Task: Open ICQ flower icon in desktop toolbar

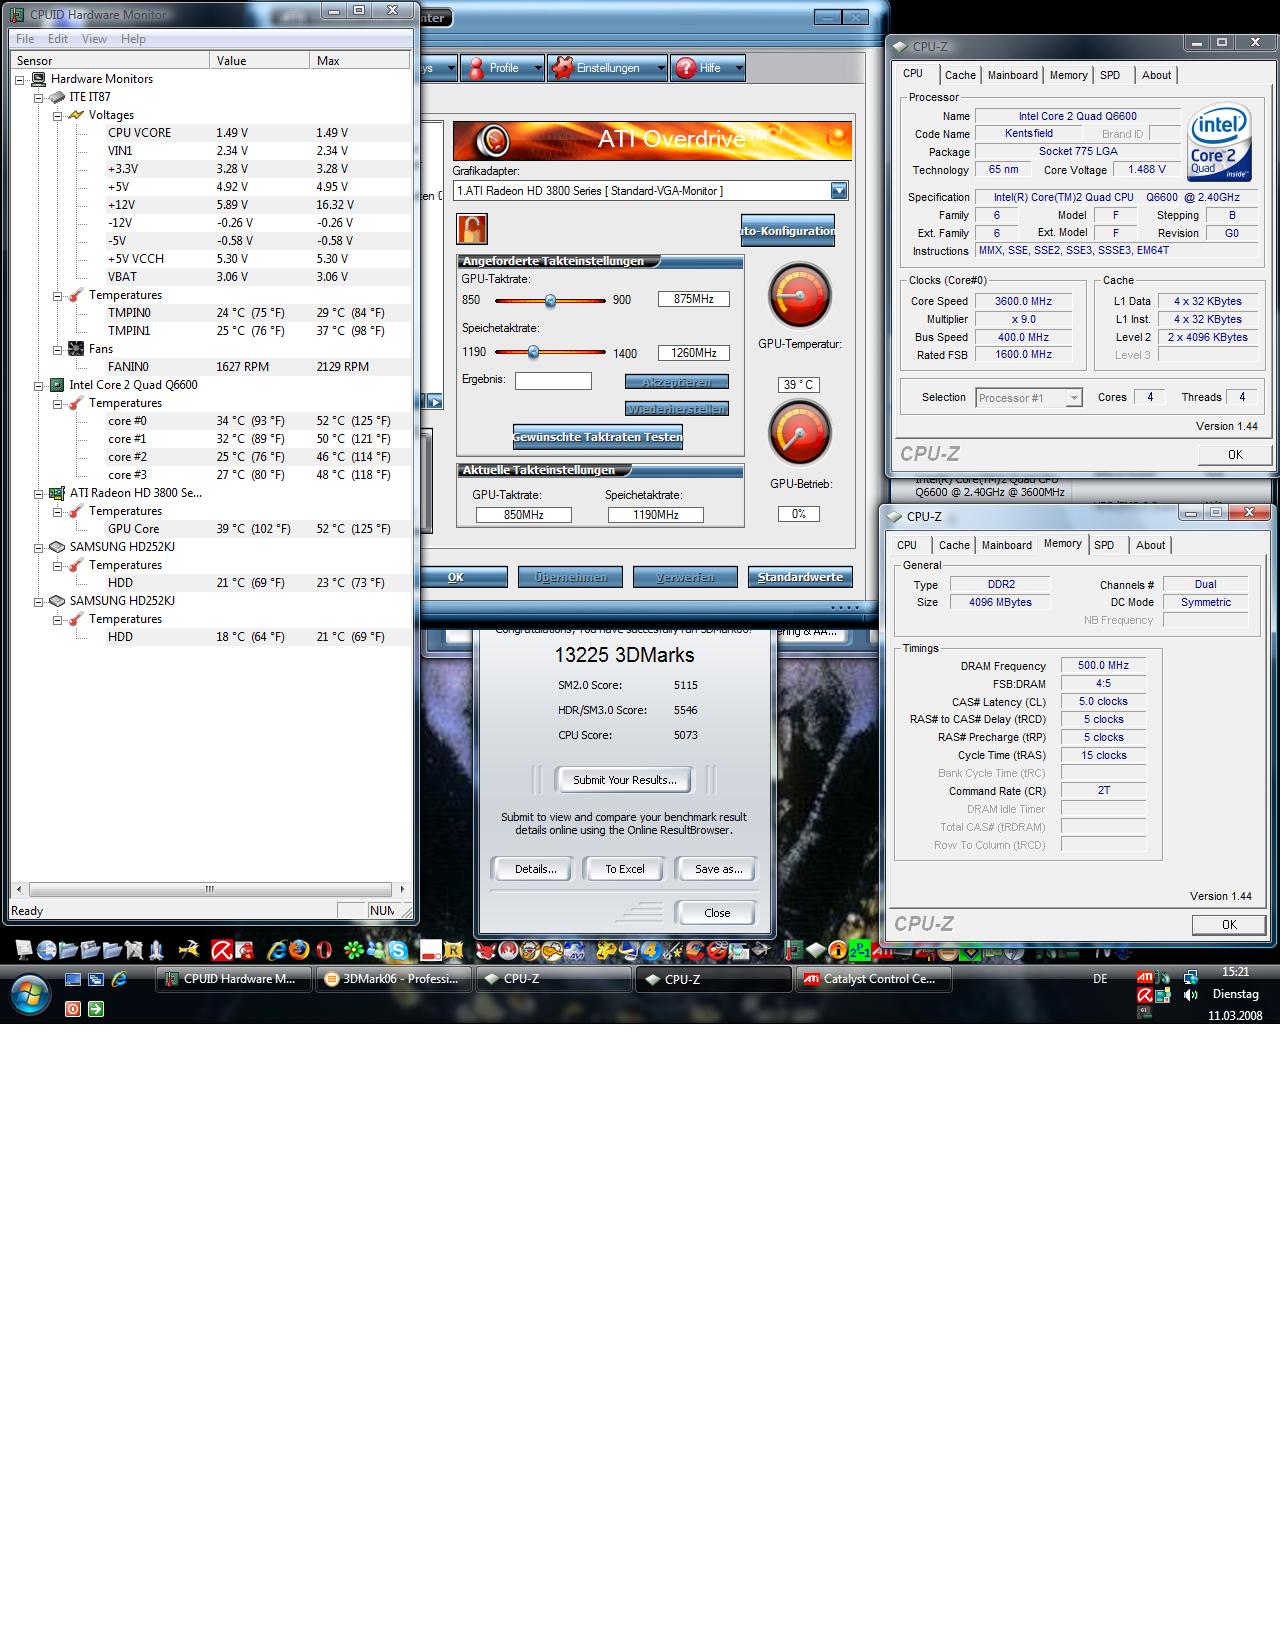Action: coord(354,950)
